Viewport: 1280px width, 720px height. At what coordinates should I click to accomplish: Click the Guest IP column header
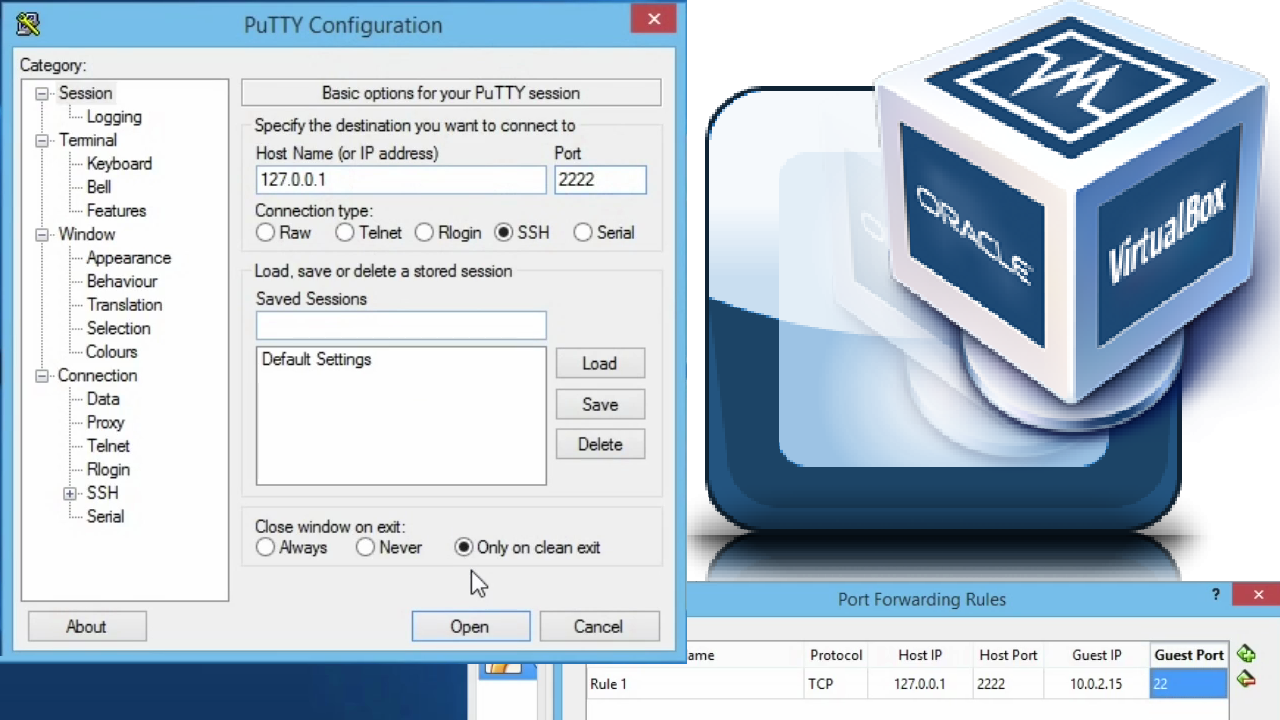pyautogui.click(x=1097, y=655)
